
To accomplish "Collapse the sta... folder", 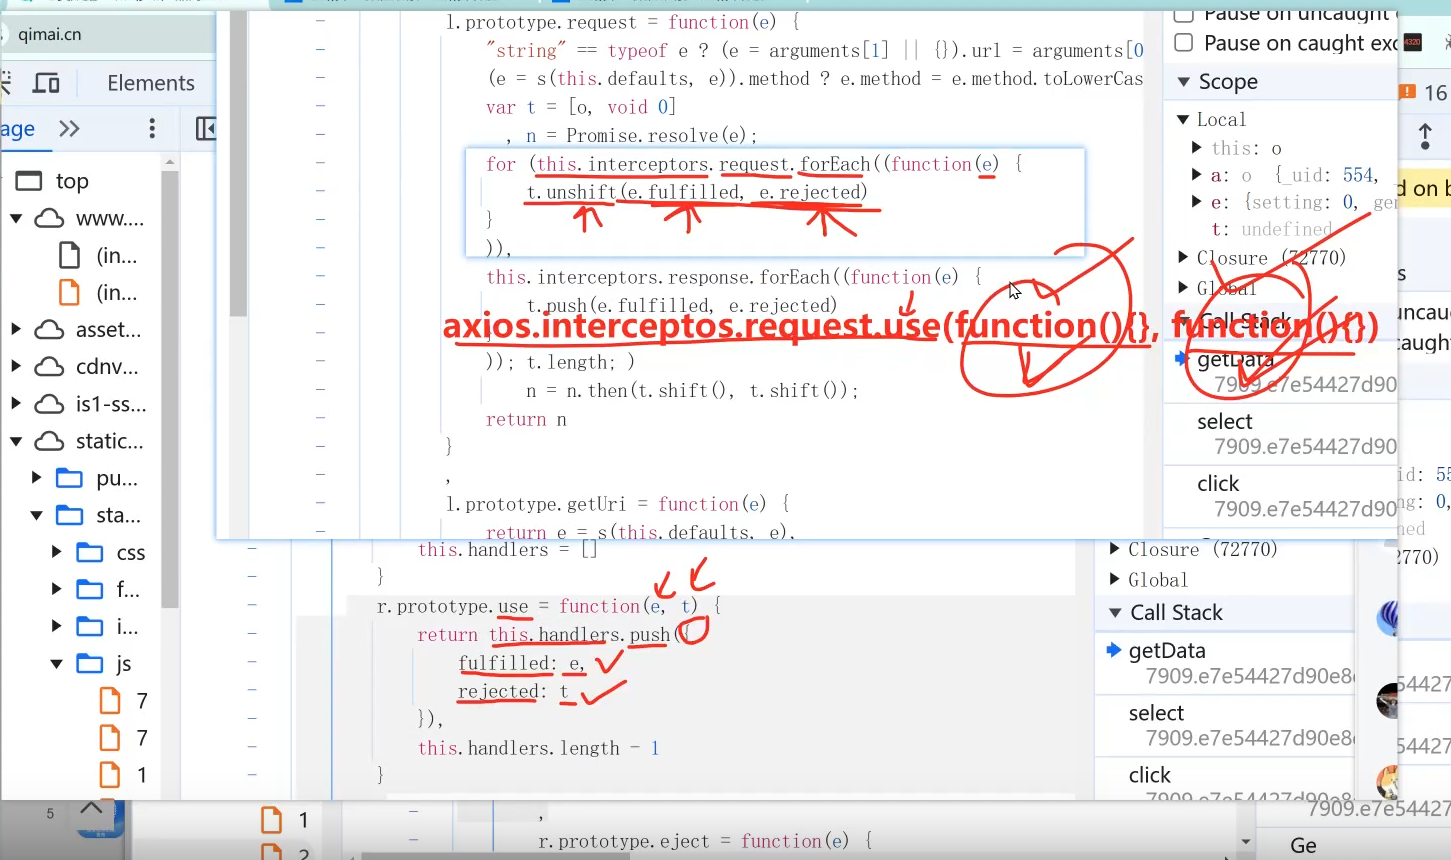I will tap(36, 515).
